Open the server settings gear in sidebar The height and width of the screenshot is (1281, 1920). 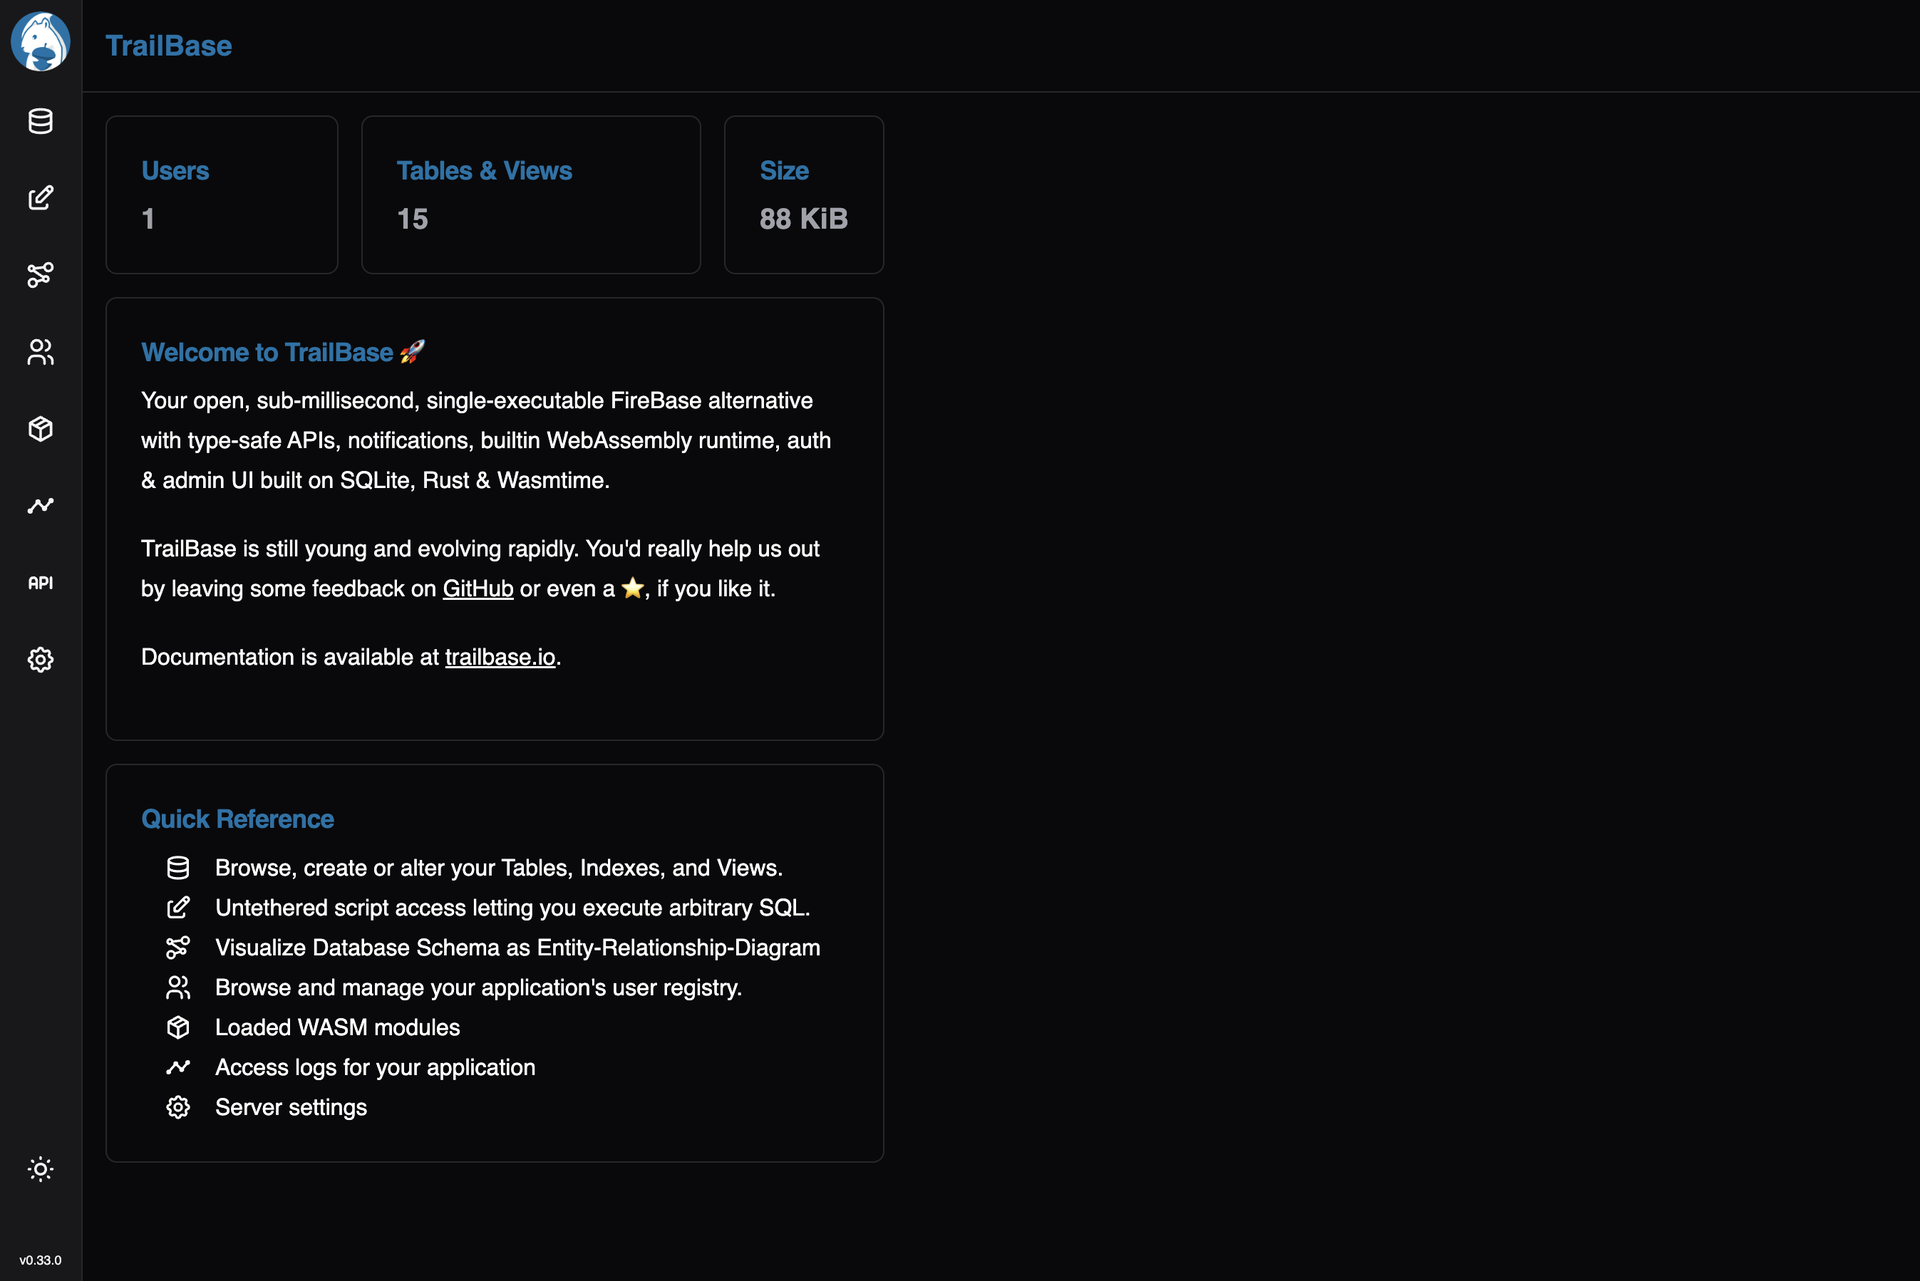[40, 660]
